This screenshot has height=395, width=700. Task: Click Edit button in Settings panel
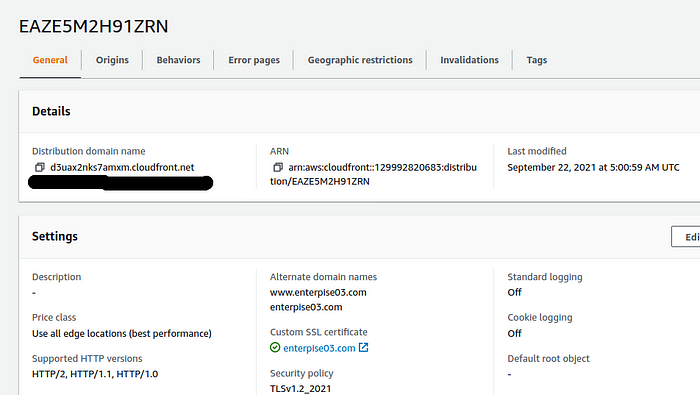[x=686, y=237]
